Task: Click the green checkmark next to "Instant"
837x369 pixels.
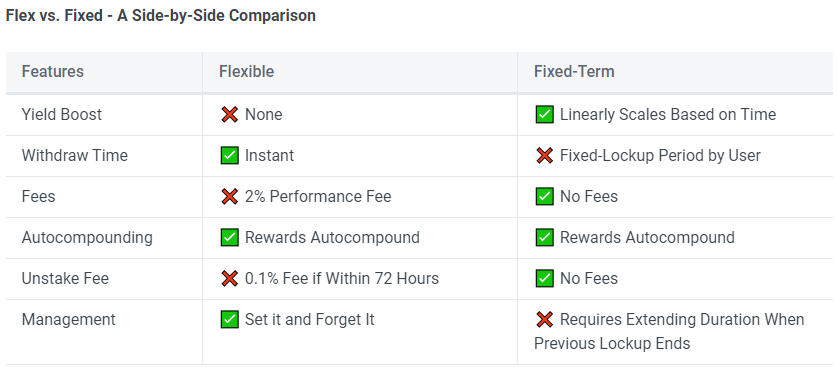Action: point(230,155)
